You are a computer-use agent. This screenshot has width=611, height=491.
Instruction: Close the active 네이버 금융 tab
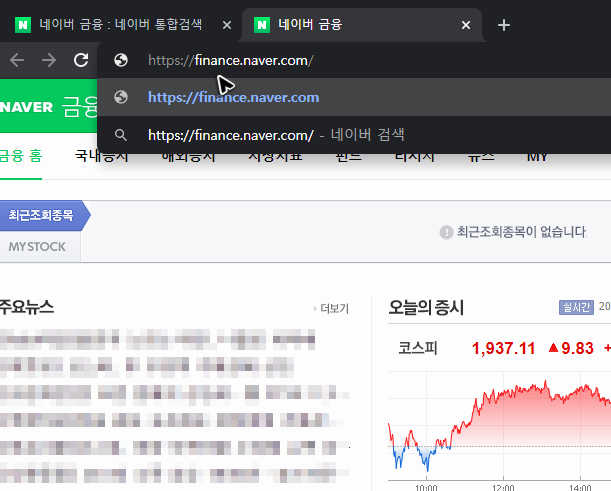pos(466,25)
